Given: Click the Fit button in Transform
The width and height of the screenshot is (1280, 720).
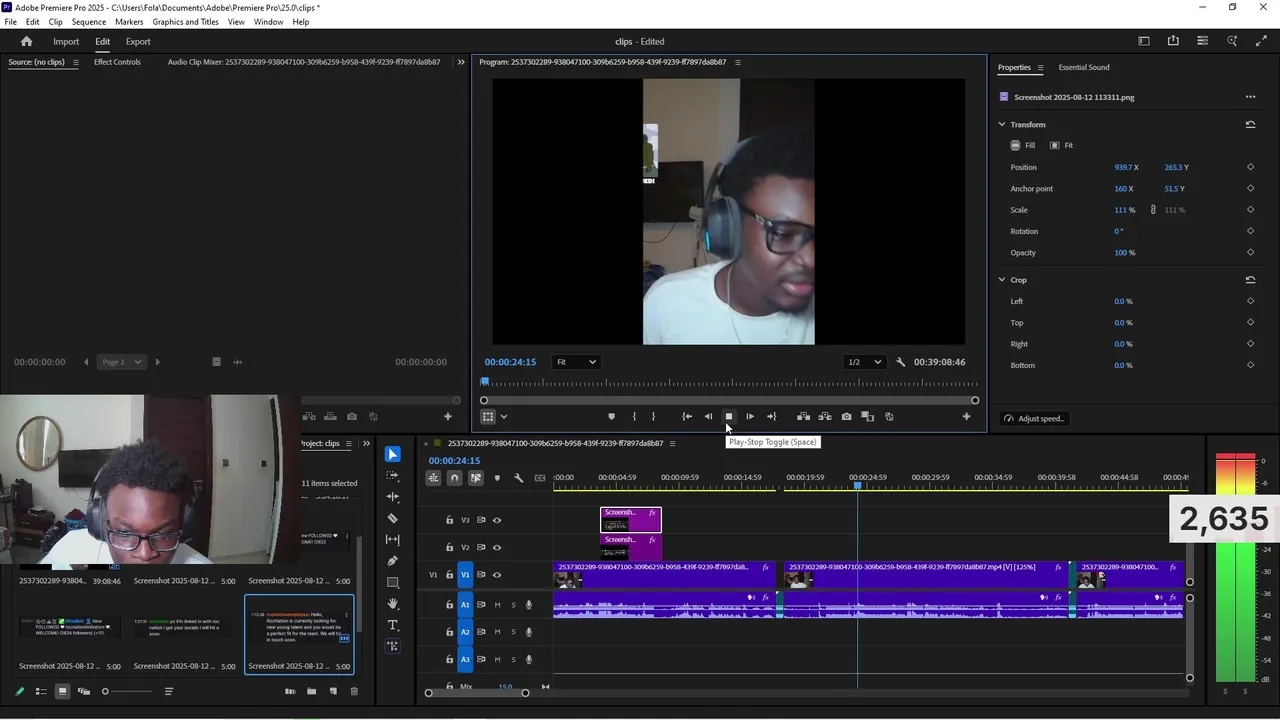Looking at the screenshot, I should (x=1061, y=146).
